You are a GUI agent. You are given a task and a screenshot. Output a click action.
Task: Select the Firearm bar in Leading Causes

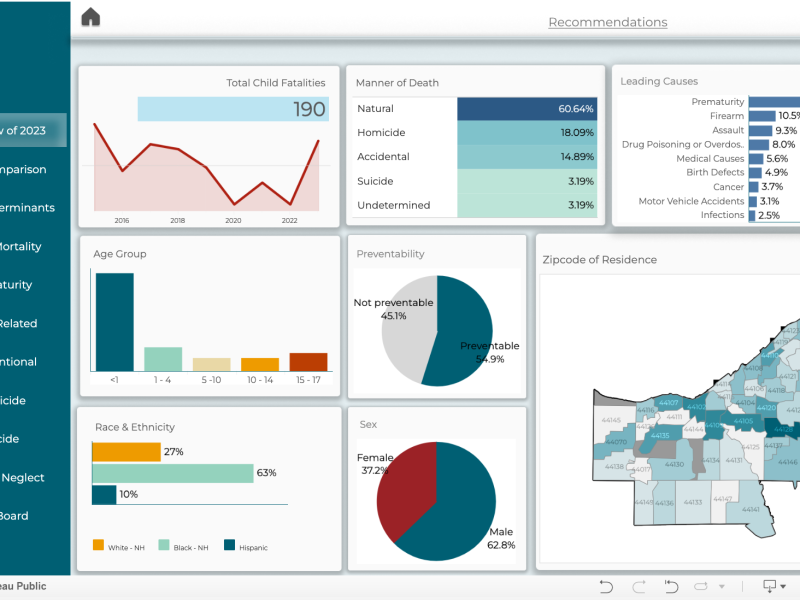762,116
